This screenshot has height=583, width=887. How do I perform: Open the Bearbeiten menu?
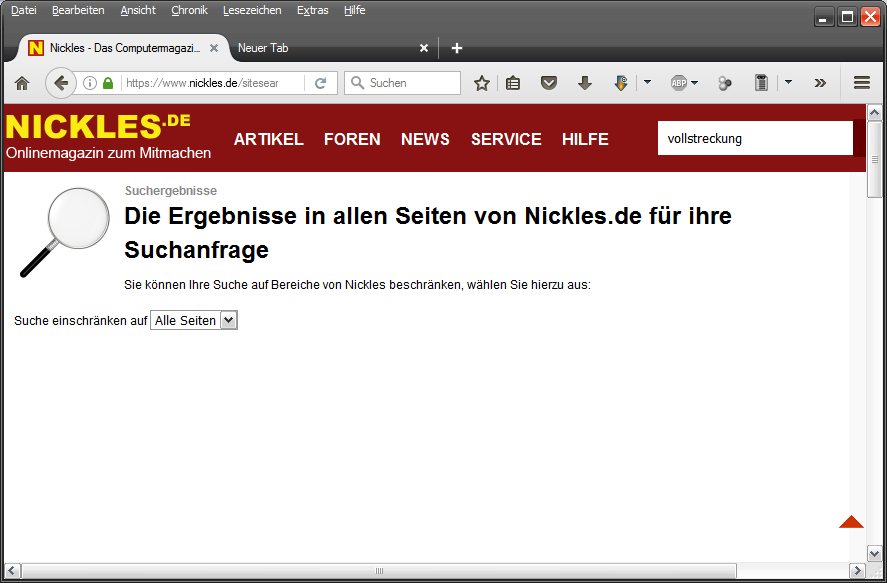[78, 10]
